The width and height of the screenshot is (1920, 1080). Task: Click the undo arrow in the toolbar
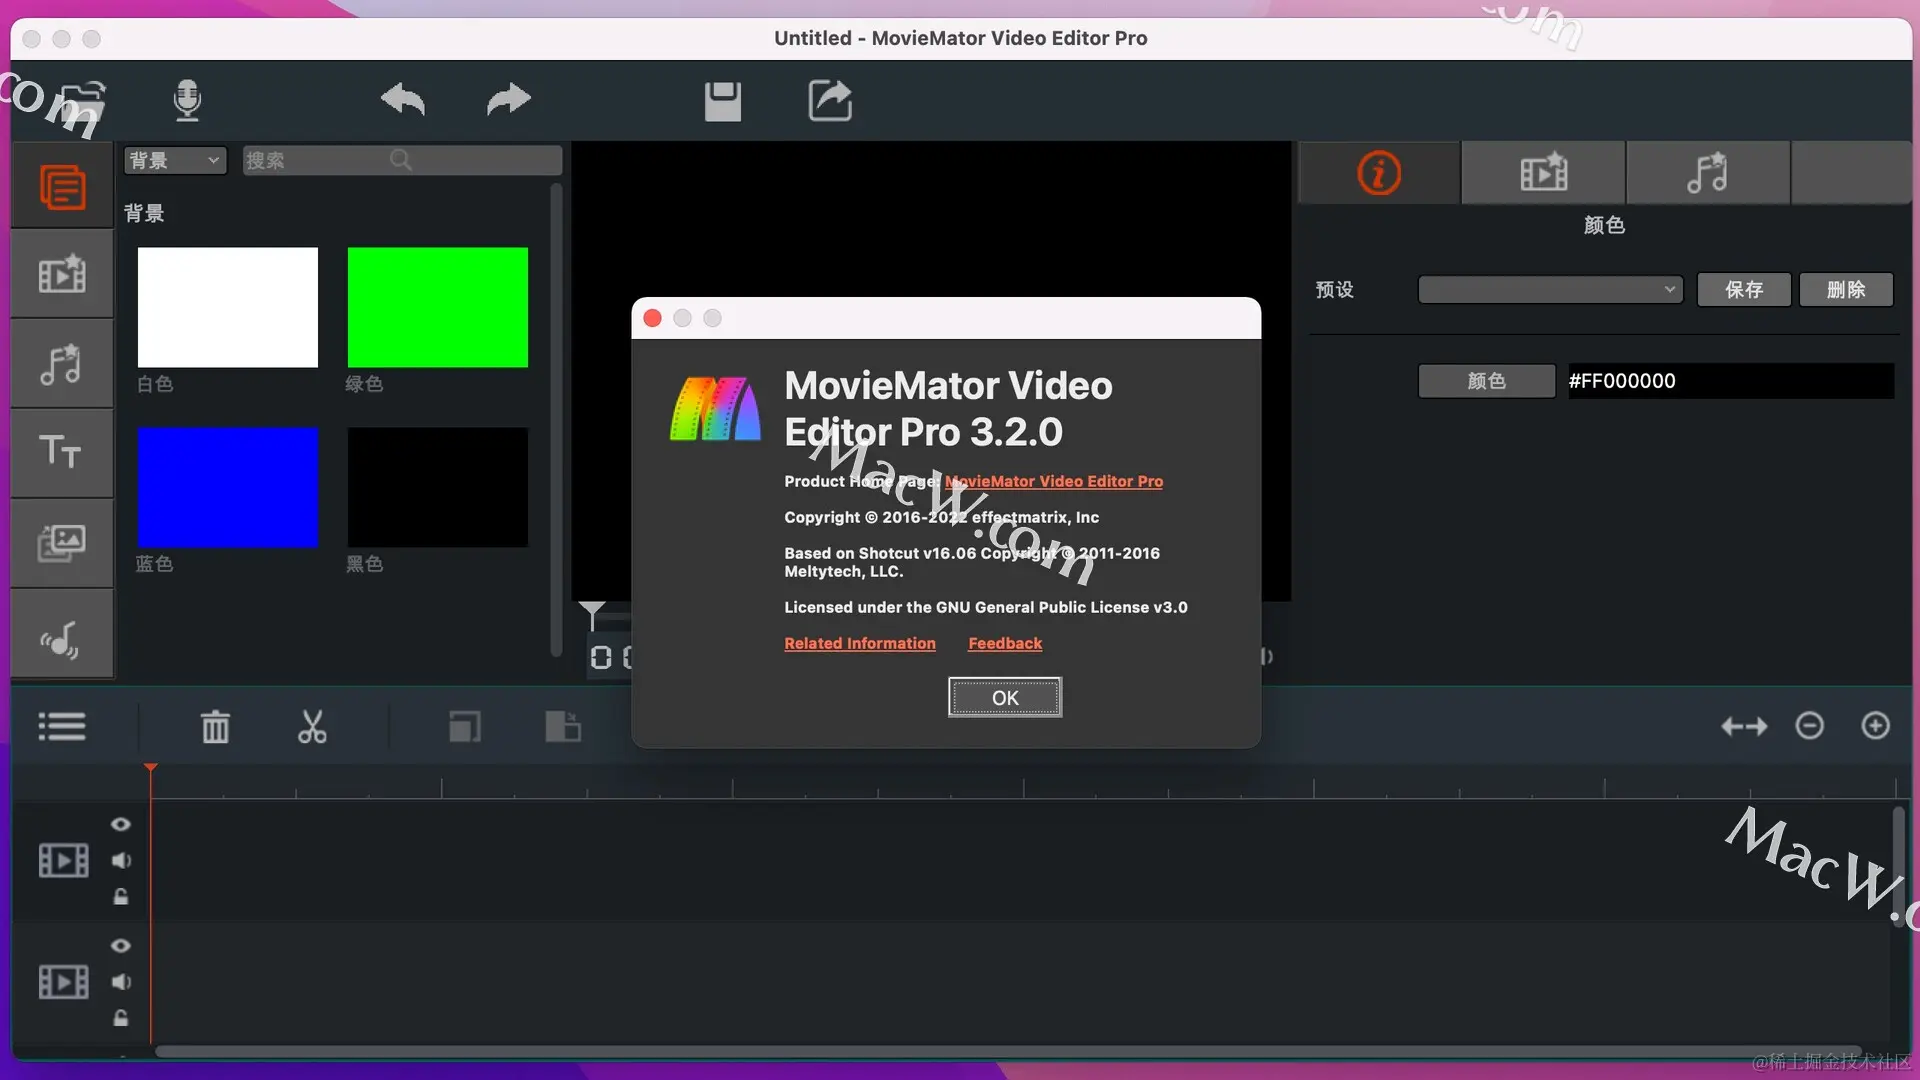click(403, 100)
